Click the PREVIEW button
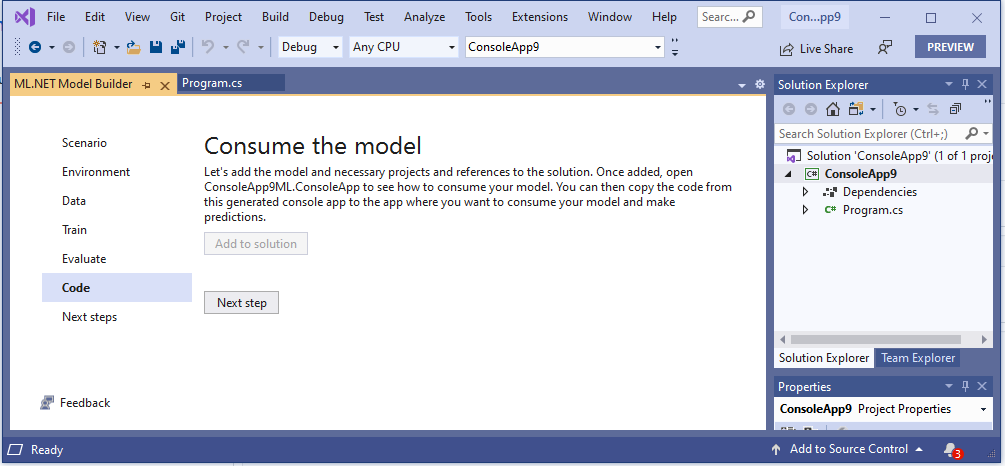 [x=951, y=47]
